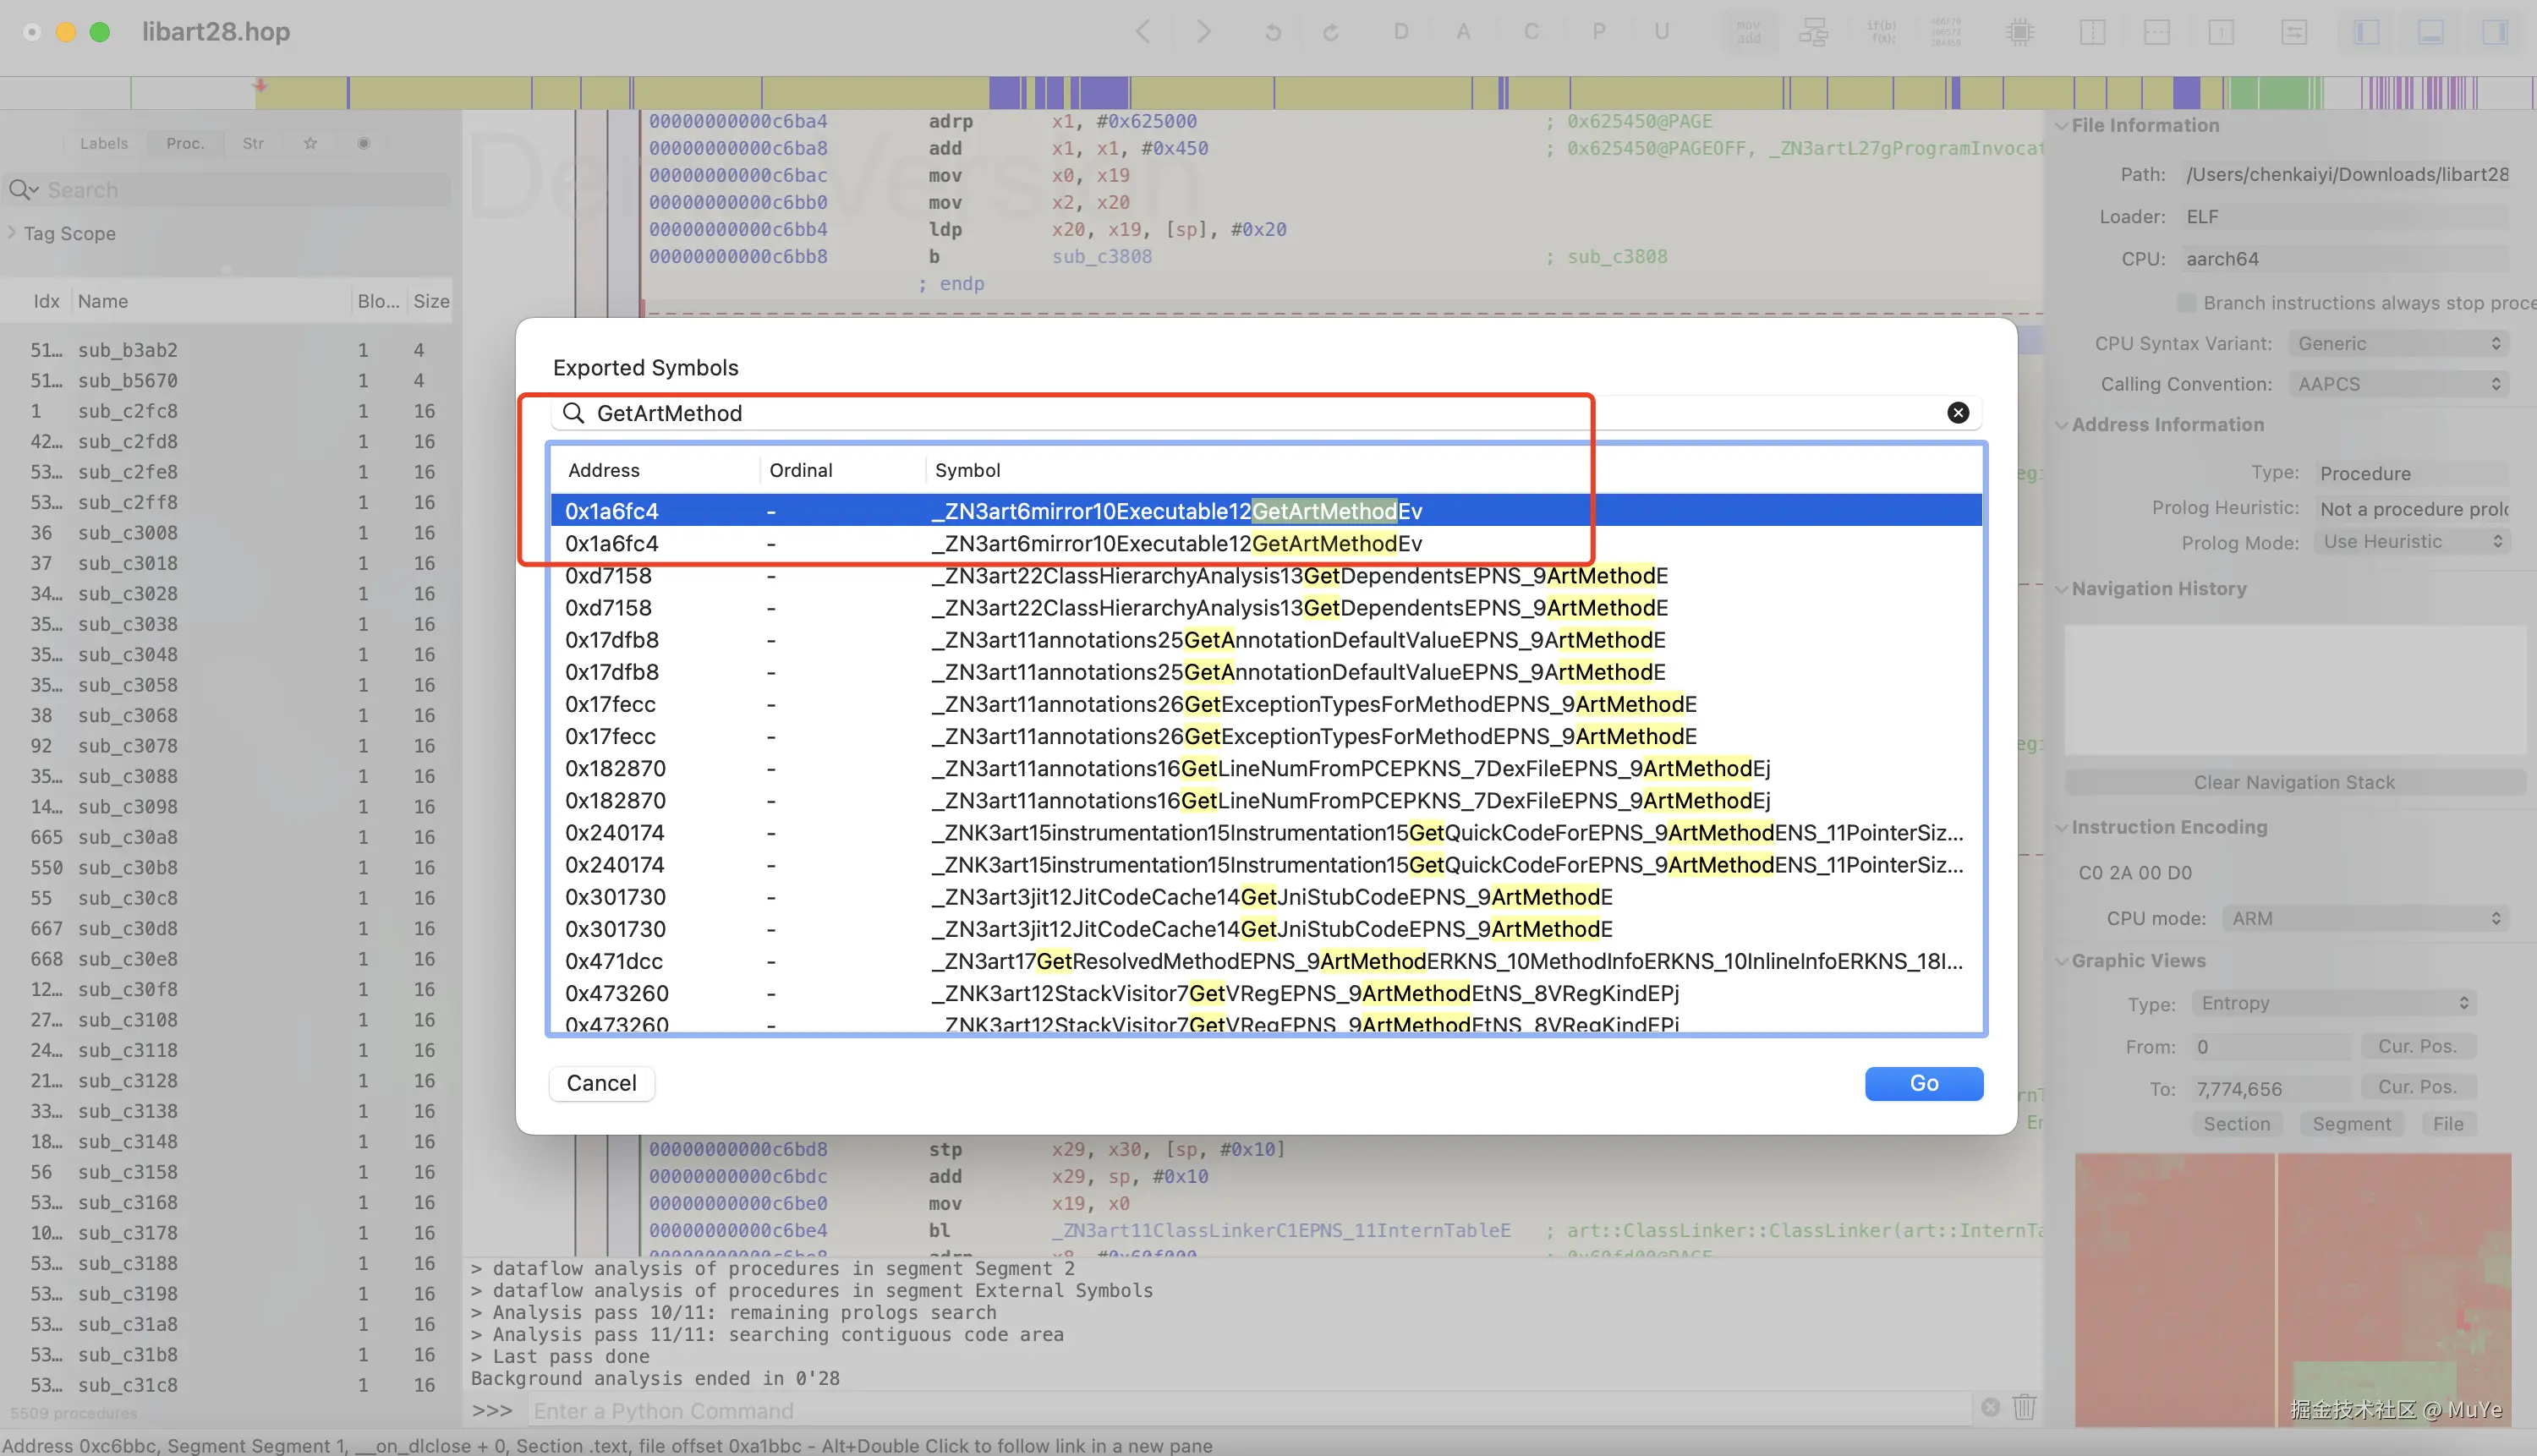
Task: Open the control flow graph view icon
Action: point(1813,31)
